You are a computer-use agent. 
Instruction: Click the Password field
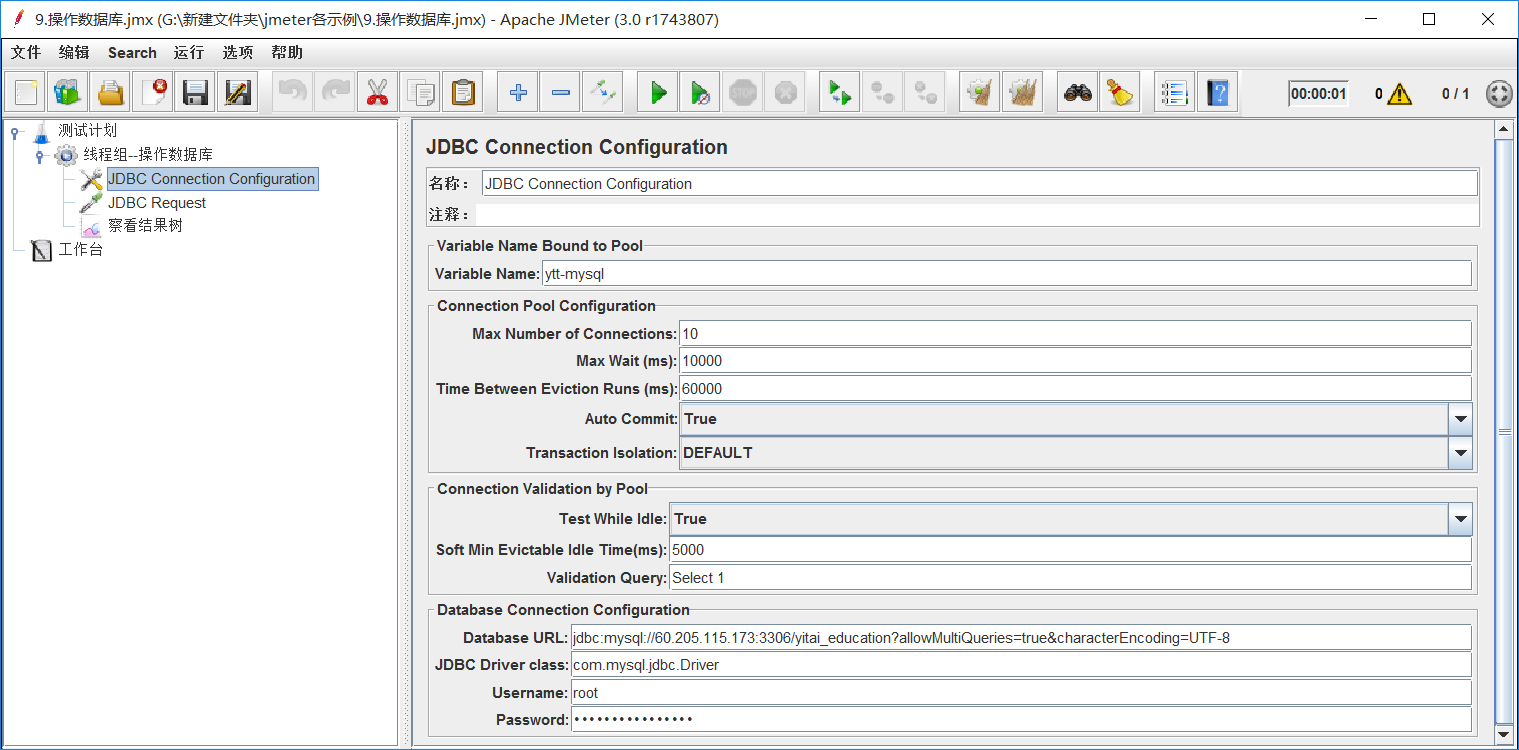point(1021,720)
